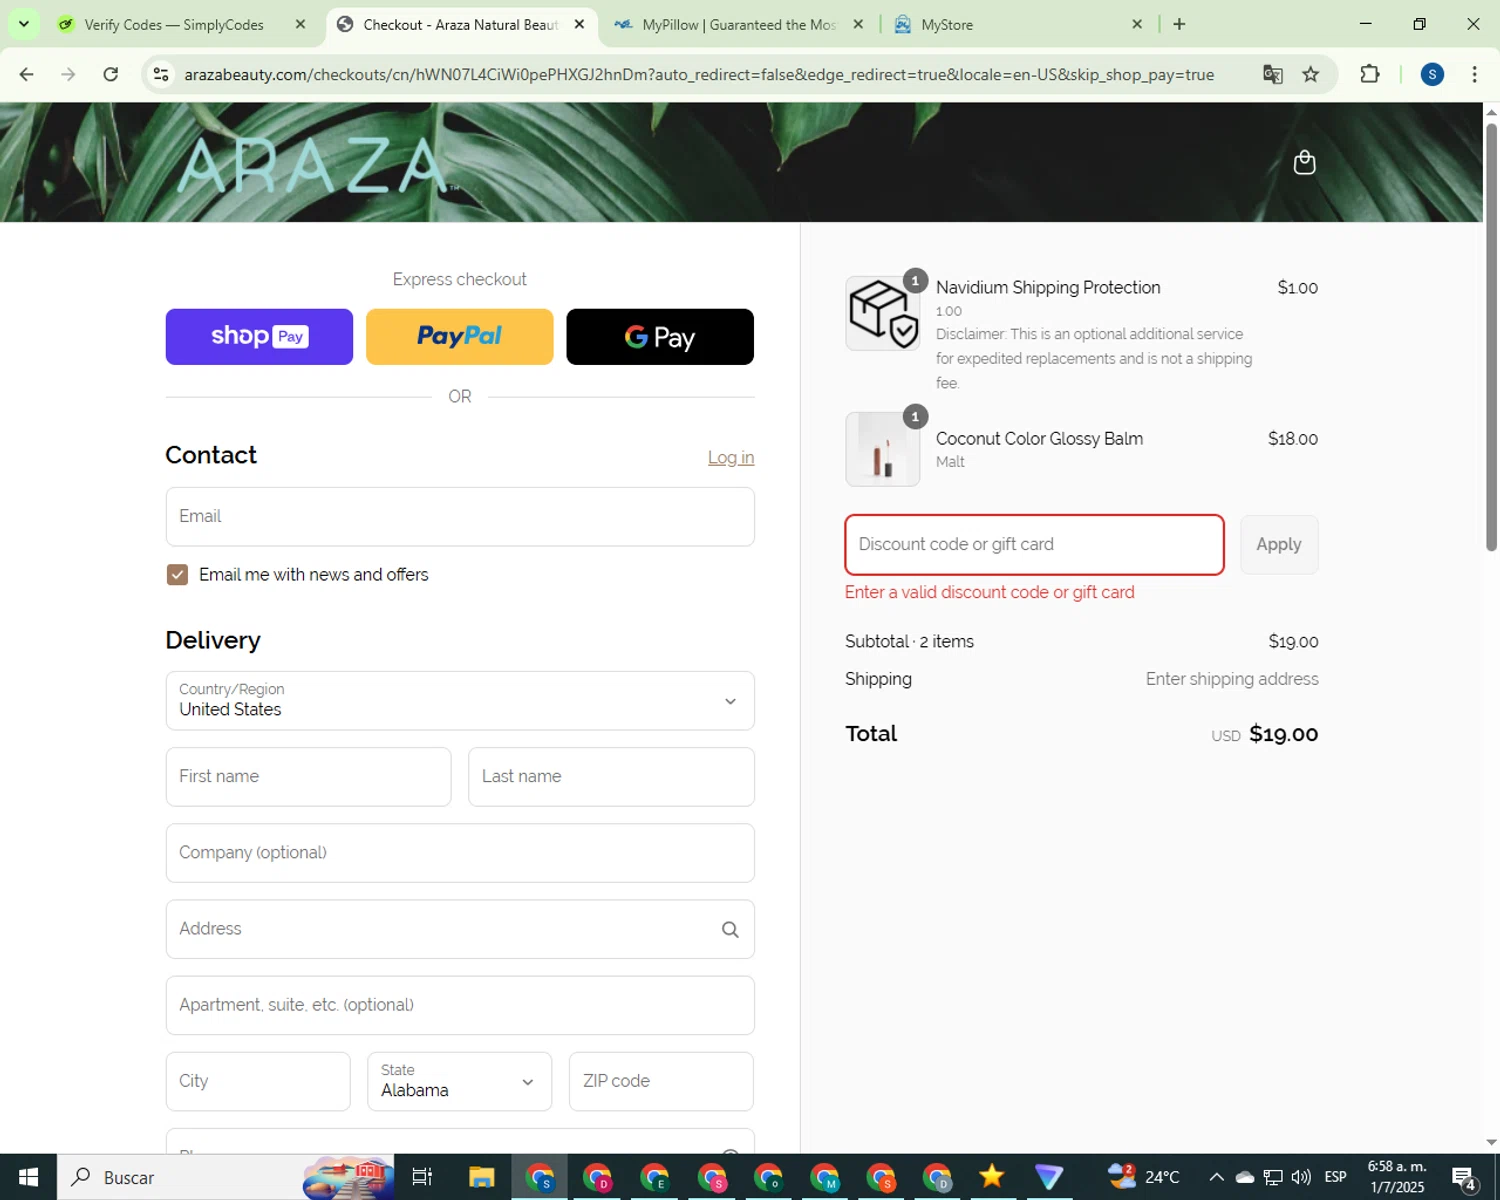Open the network icon in tray
This screenshot has height=1200, width=1500.
1273,1177
